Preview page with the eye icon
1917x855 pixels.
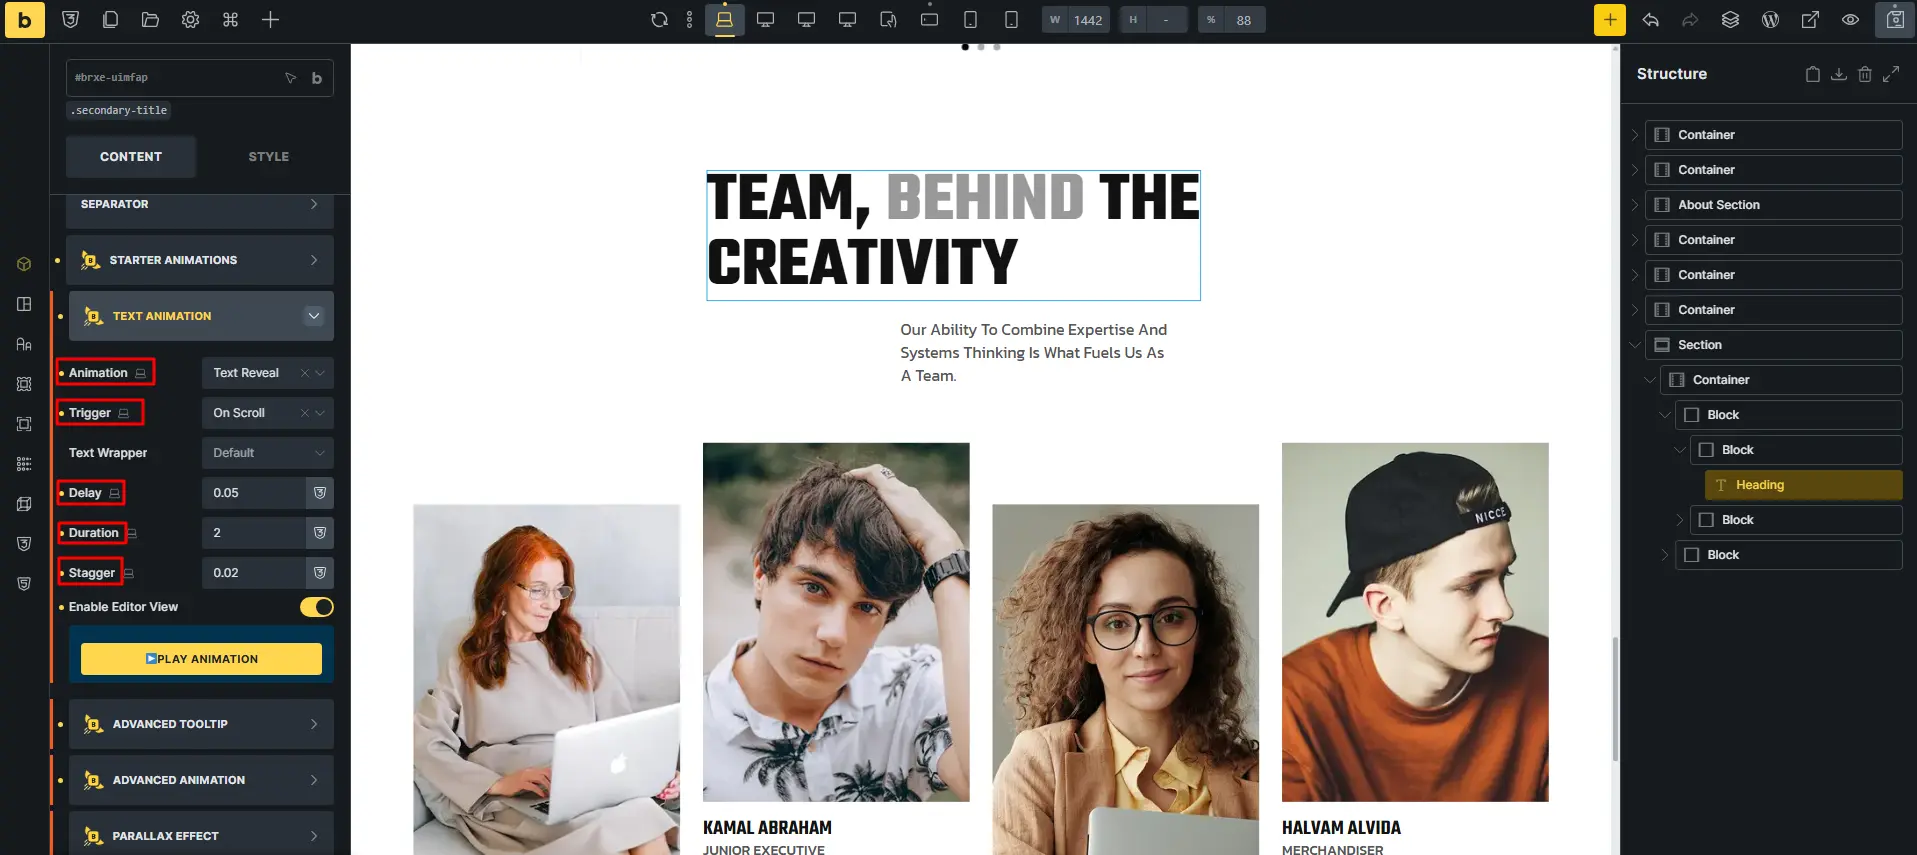(1850, 20)
